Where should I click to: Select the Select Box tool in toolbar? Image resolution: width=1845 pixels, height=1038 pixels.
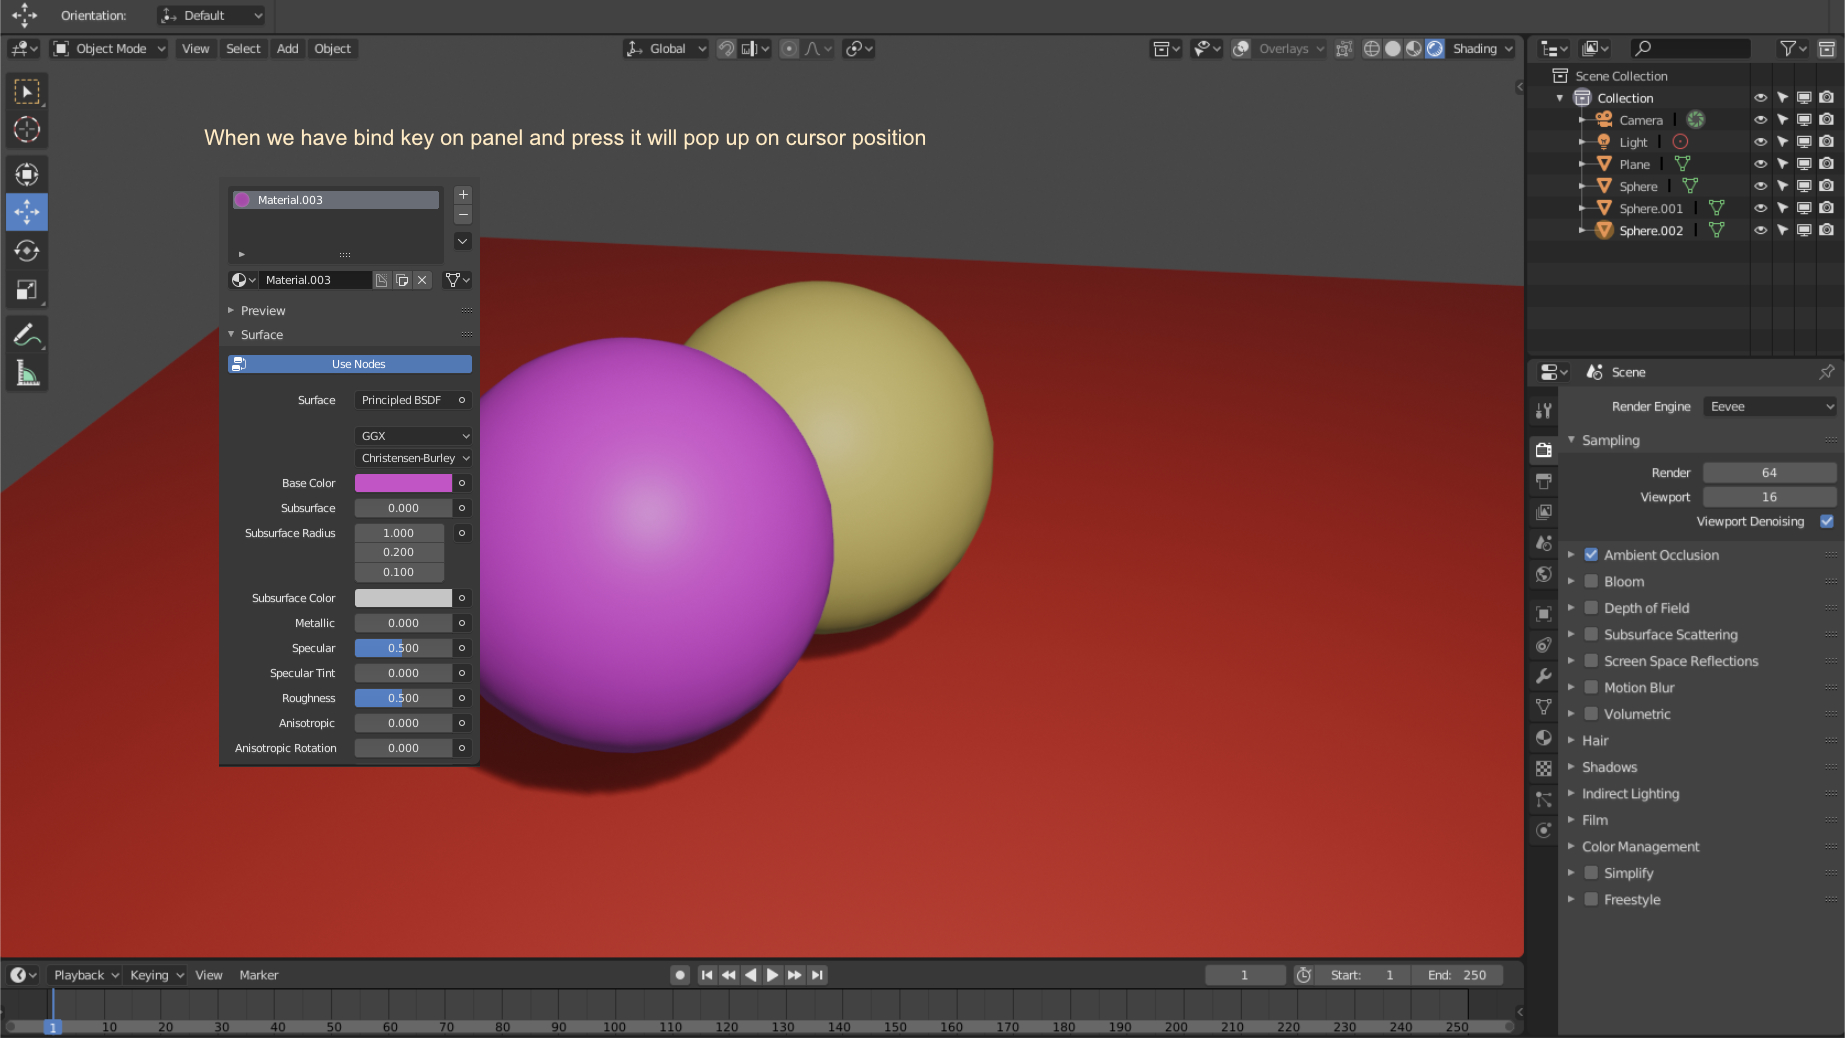point(27,92)
